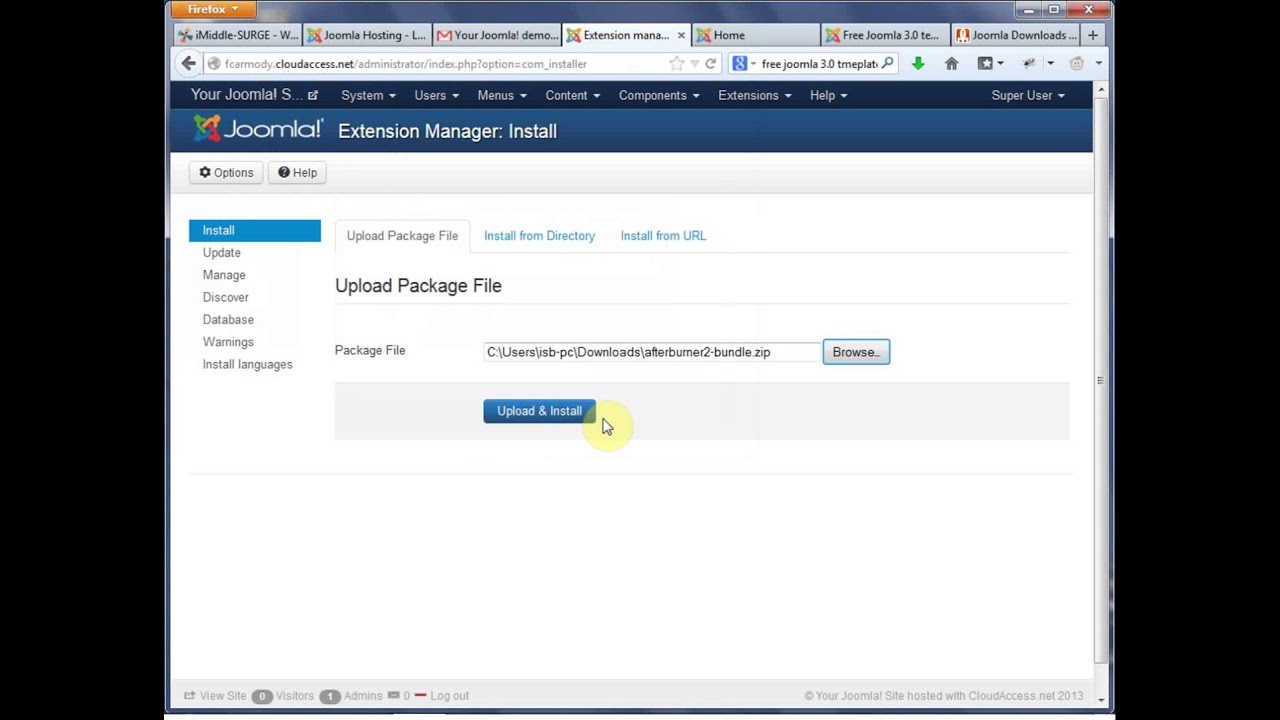
Task: Open Manage in the sidebar
Action: [x=224, y=275]
